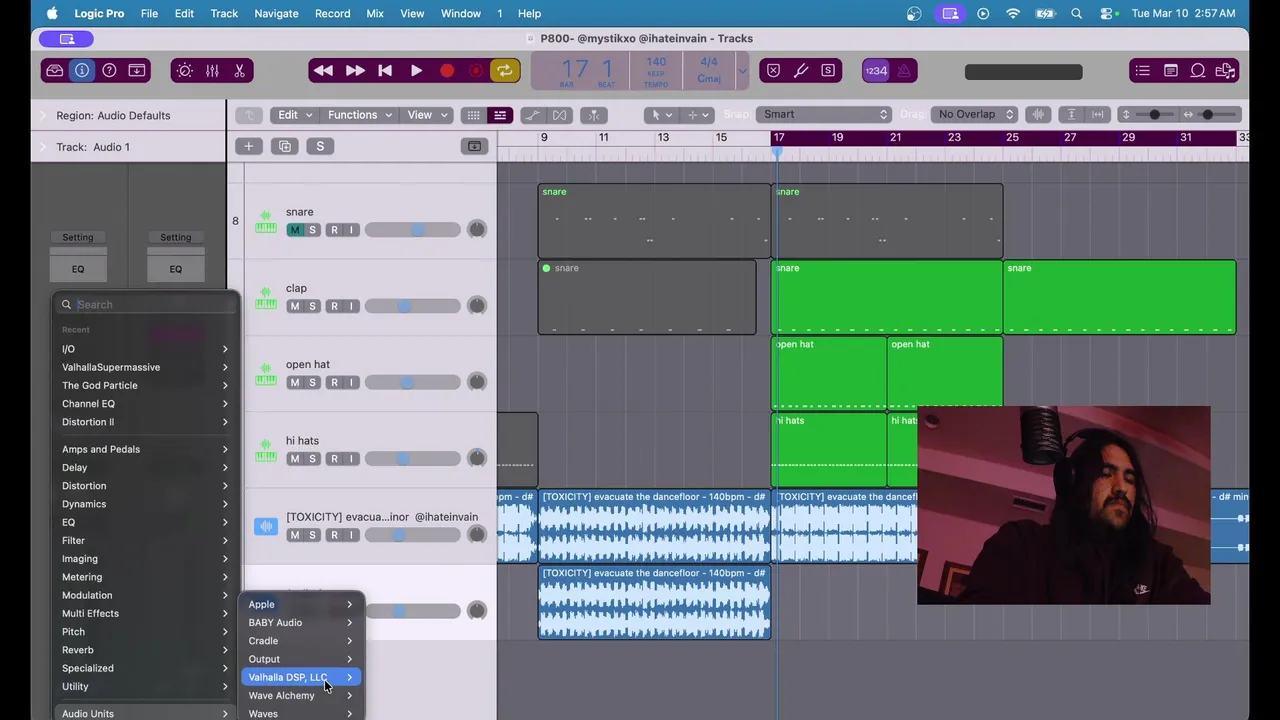The image size is (1280, 720).
Task: Expand the Track Audio 1 disclosure
Action: pyautogui.click(x=43, y=147)
